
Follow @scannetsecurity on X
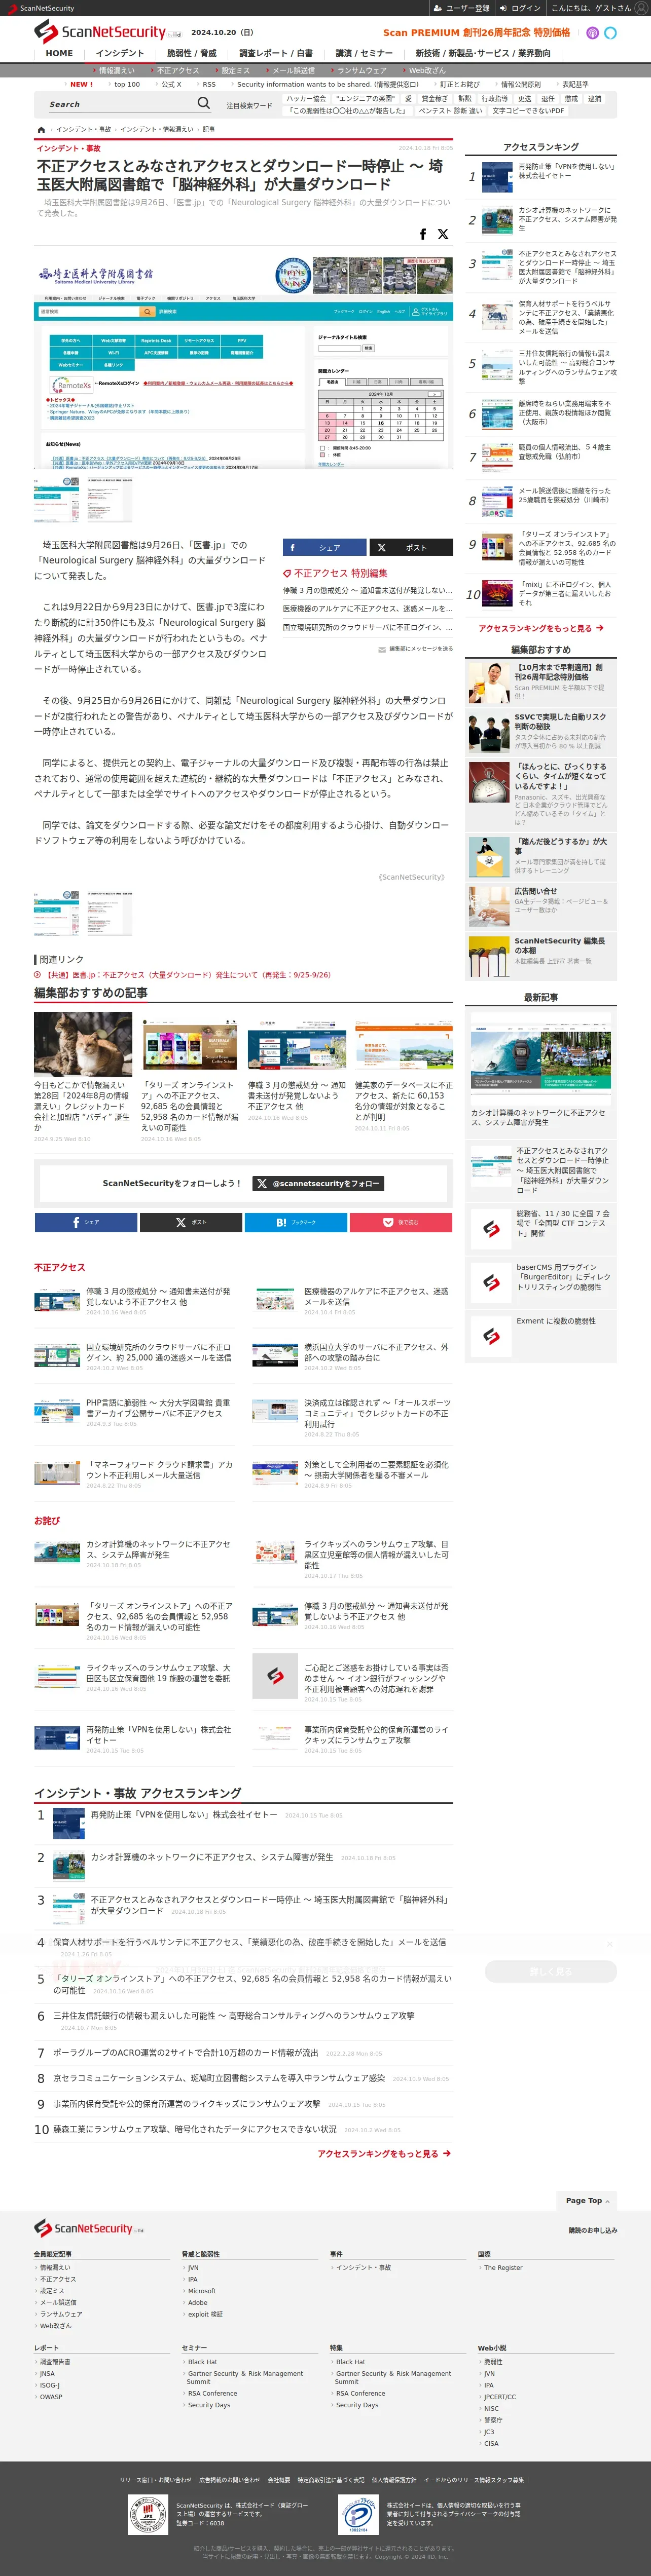[x=318, y=1183]
